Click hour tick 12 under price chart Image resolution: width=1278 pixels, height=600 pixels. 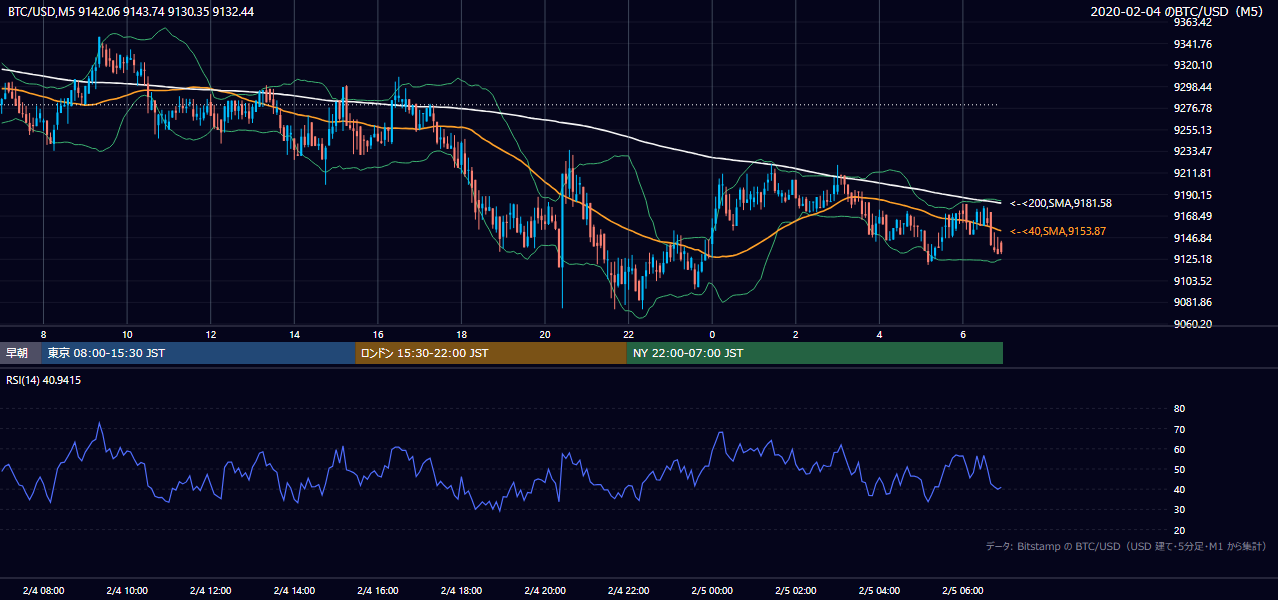(x=210, y=333)
